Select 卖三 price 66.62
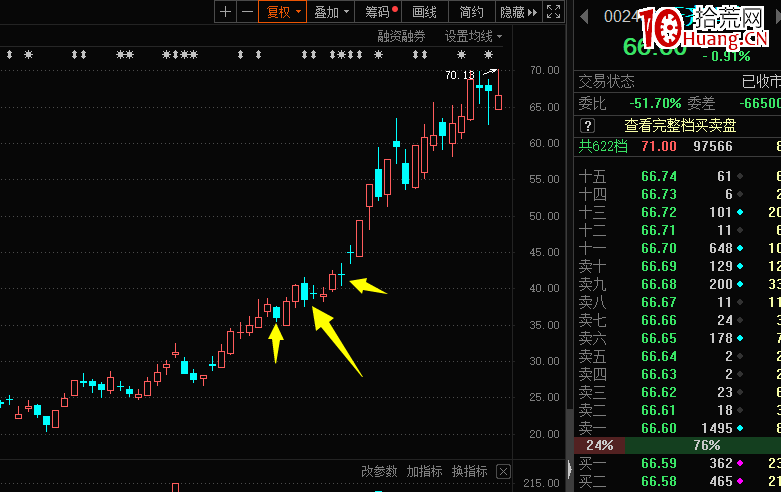Image resolution: width=781 pixels, height=492 pixels. (x=658, y=392)
